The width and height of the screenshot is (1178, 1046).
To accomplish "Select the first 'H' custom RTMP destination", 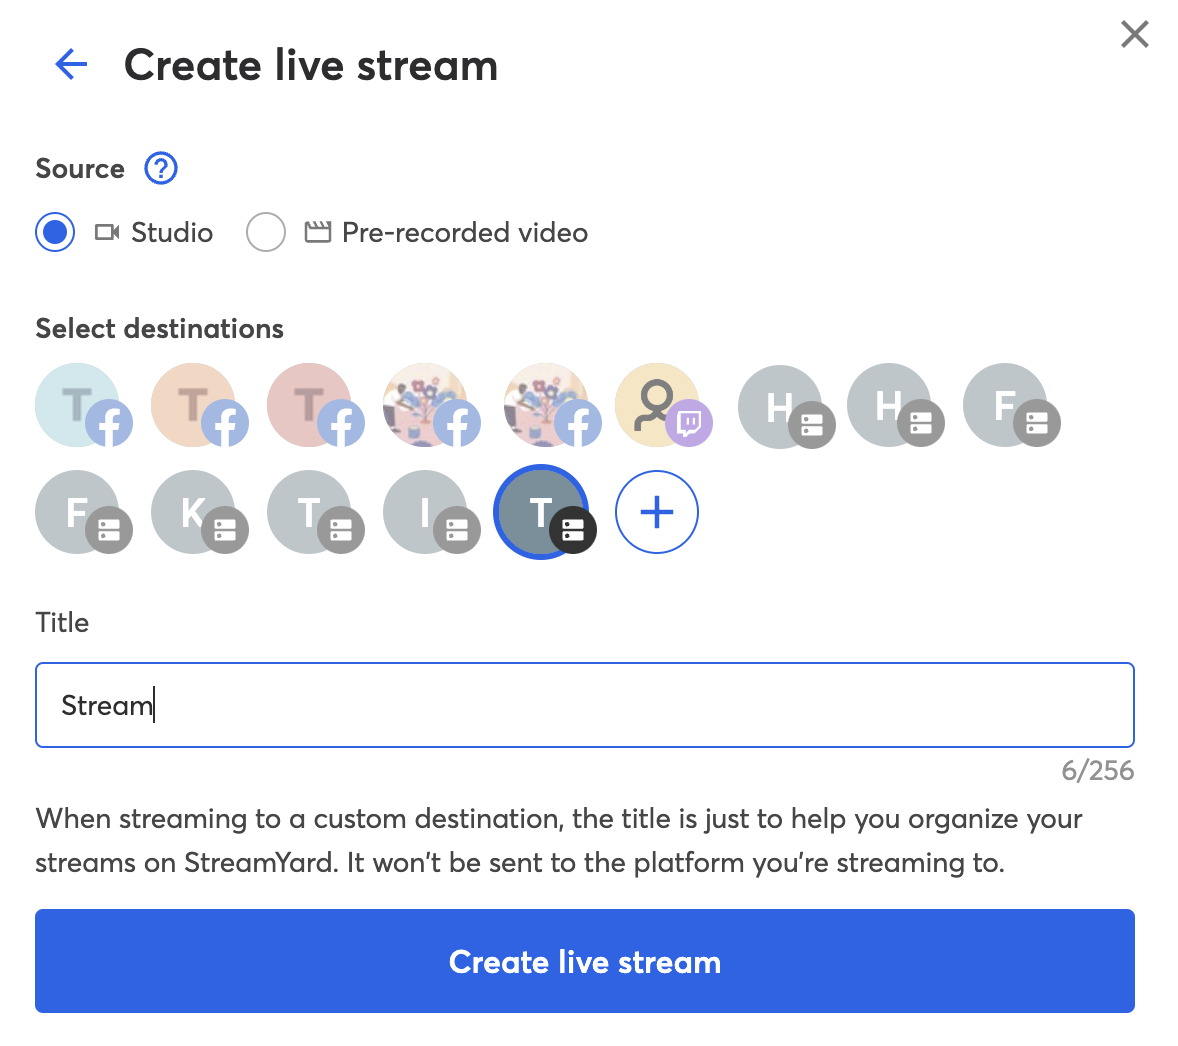I will tap(779, 405).
